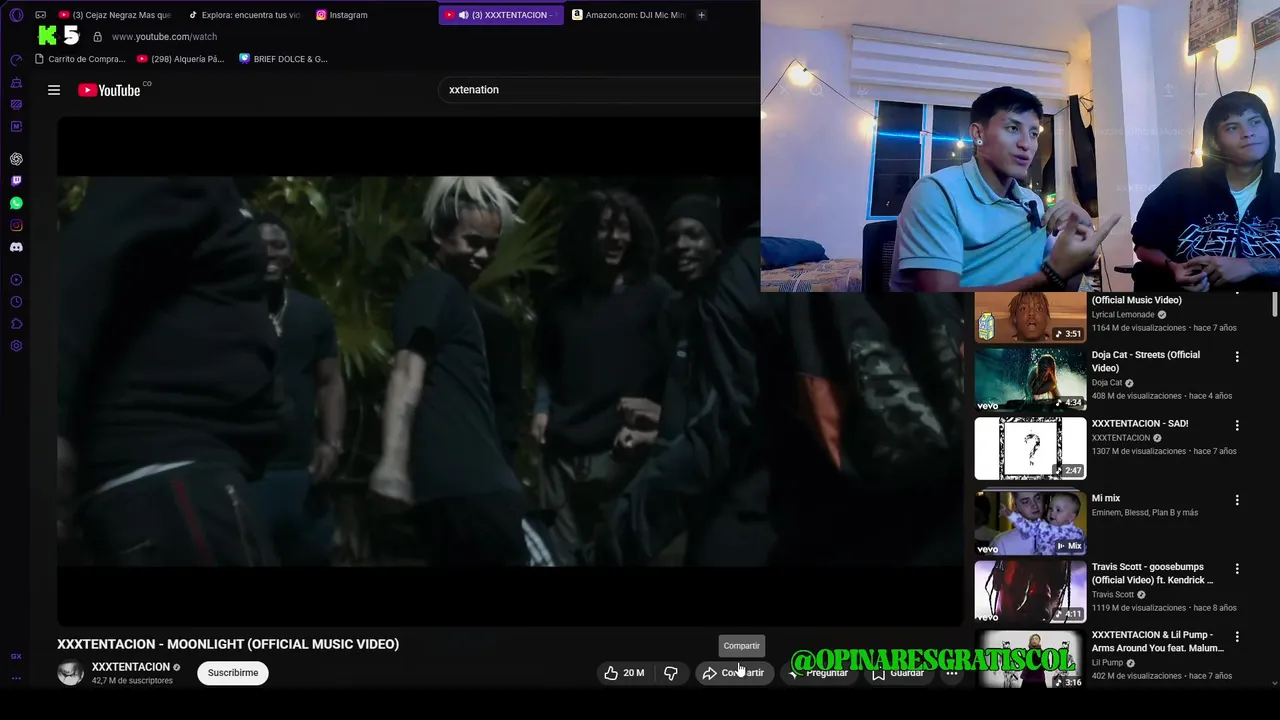Open the XXXTENTACION - SAD! thumbnail

pyautogui.click(x=1030, y=448)
